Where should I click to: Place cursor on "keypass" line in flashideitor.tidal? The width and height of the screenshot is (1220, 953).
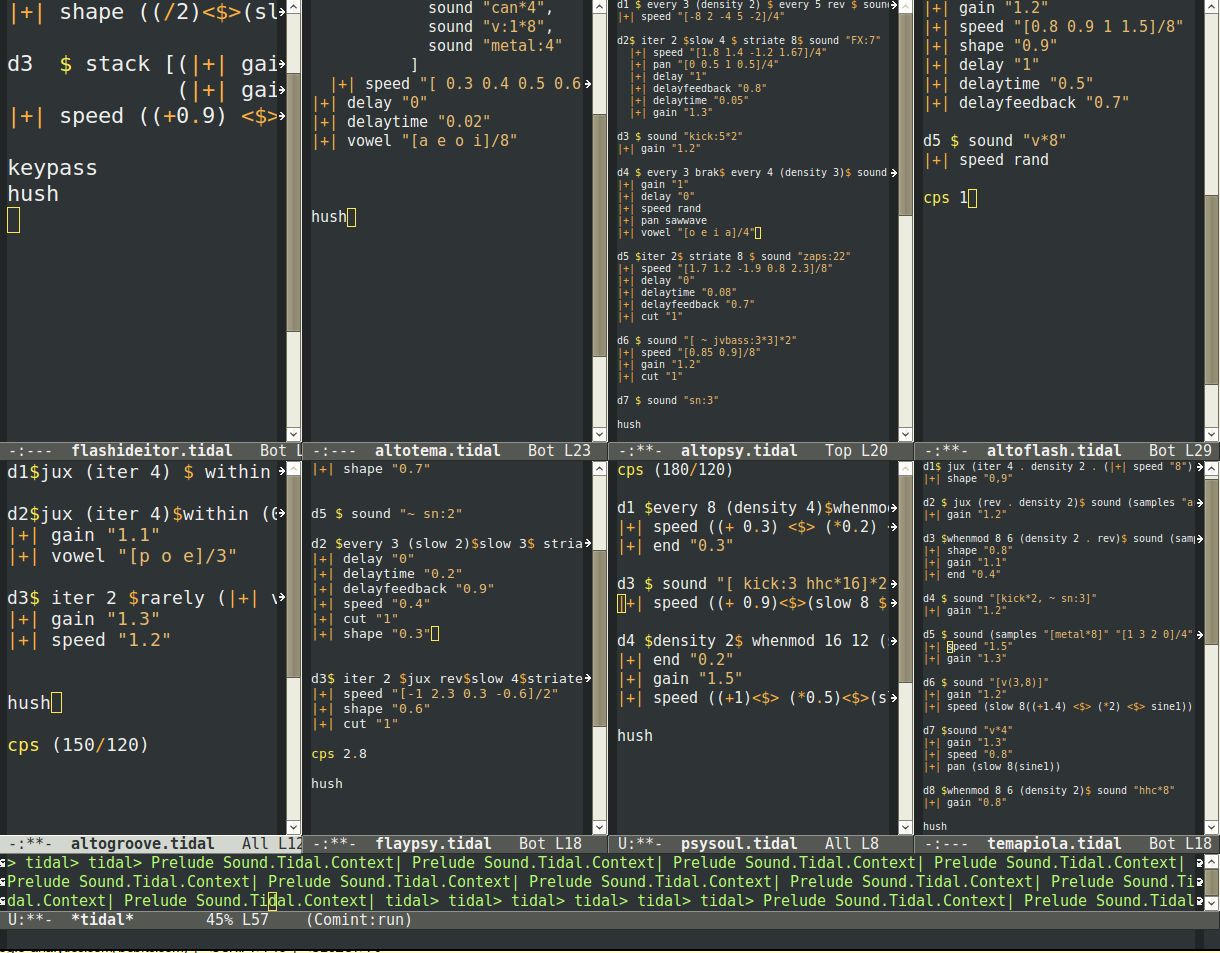[52, 168]
